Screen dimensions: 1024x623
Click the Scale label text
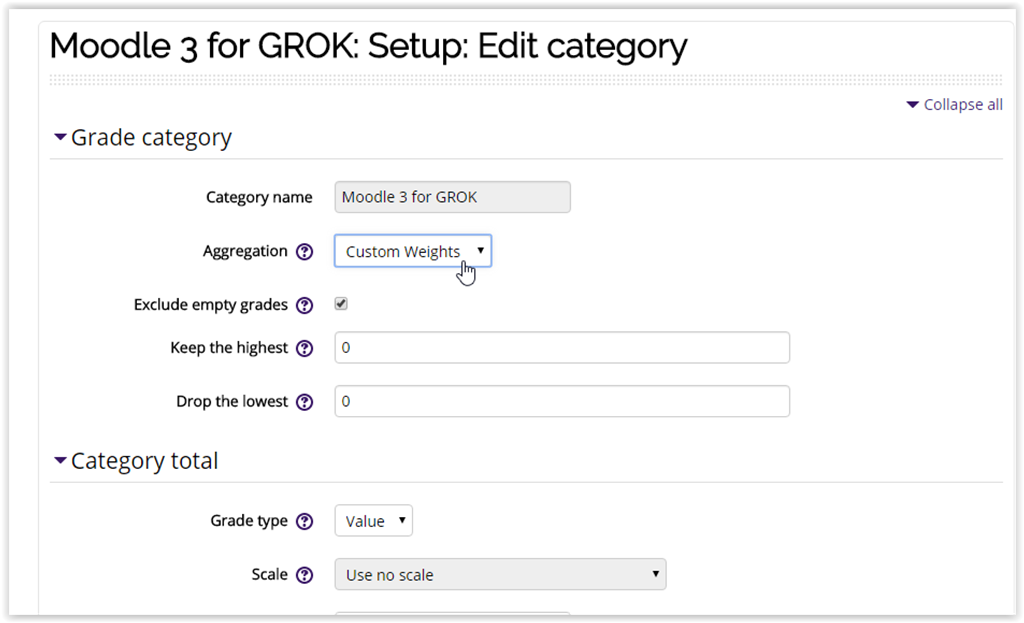pyautogui.click(x=269, y=575)
